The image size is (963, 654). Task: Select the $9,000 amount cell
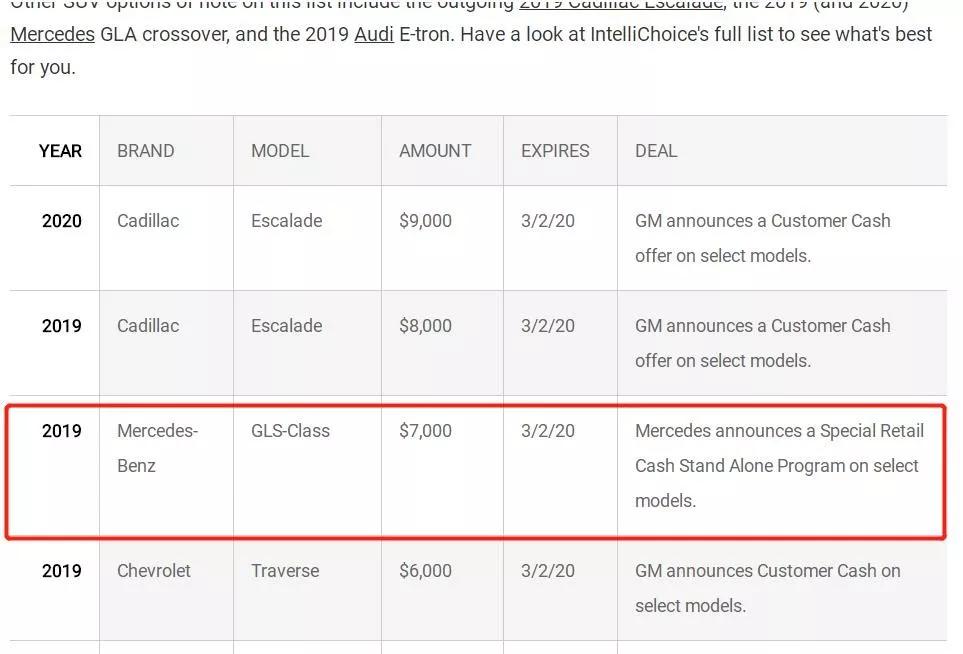[425, 221]
